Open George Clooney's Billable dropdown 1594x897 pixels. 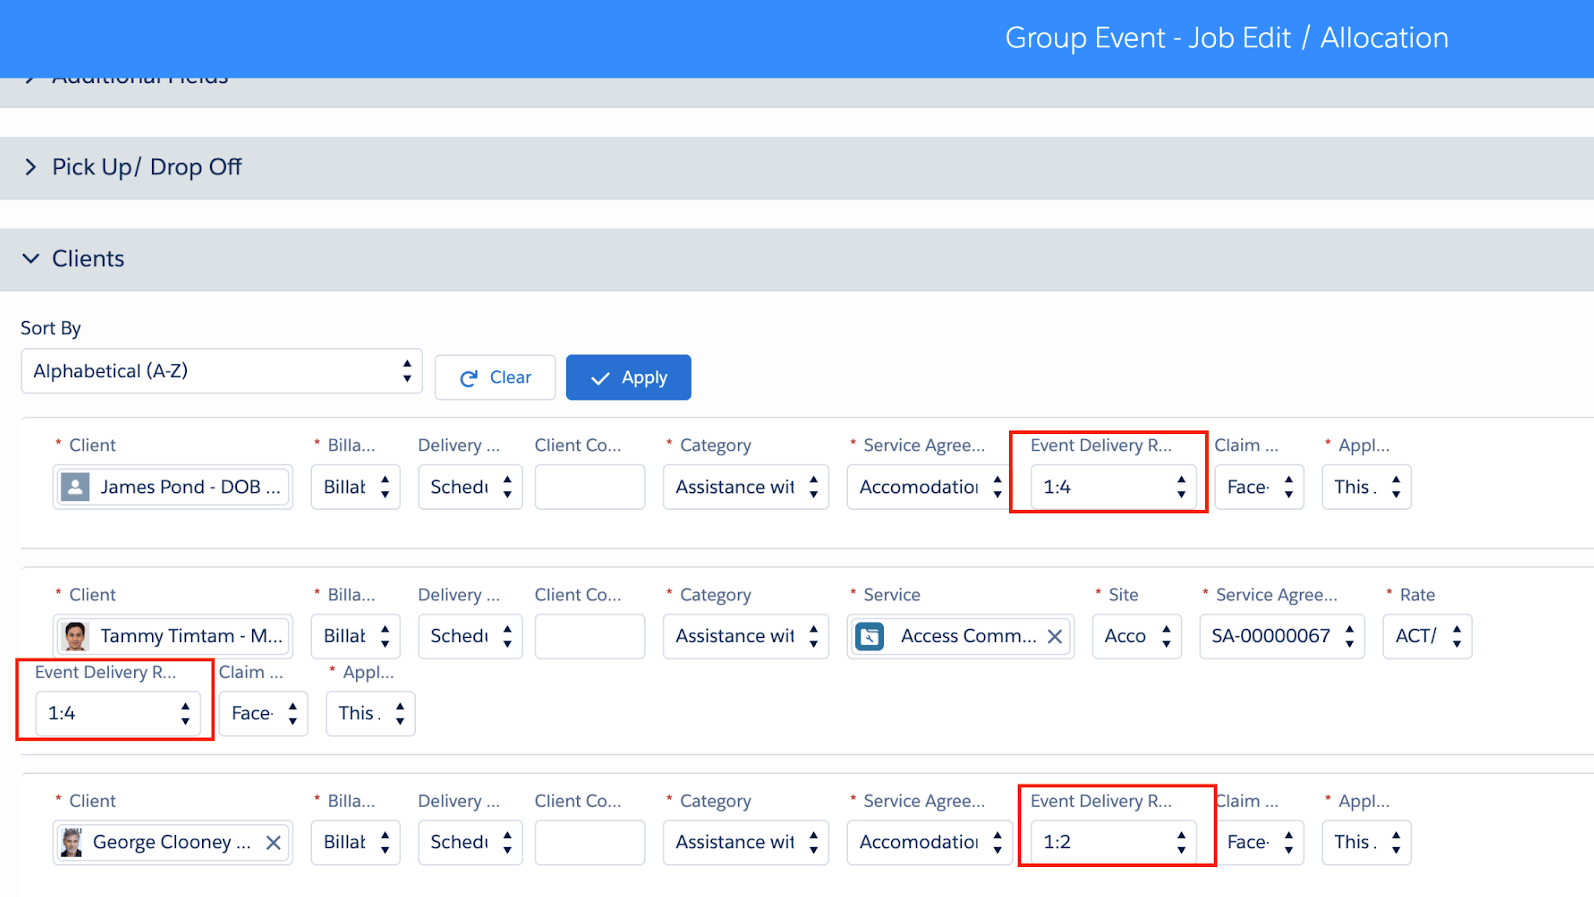[x=355, y=842]
